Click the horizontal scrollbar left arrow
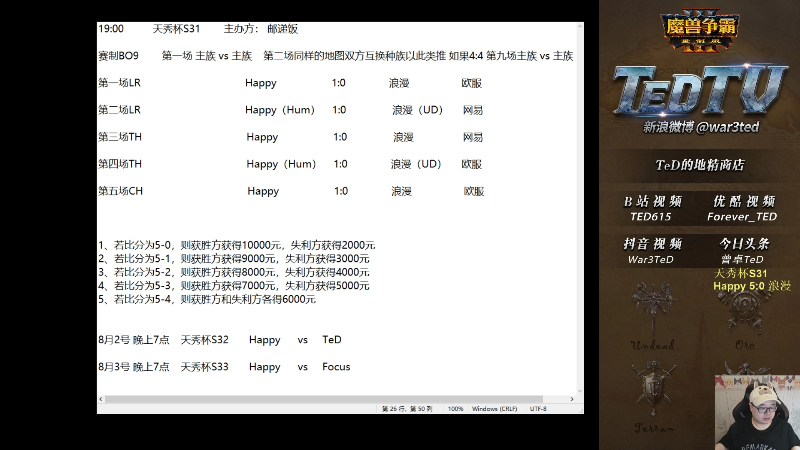The image size is (800, 450). click(x=101, y=399)
